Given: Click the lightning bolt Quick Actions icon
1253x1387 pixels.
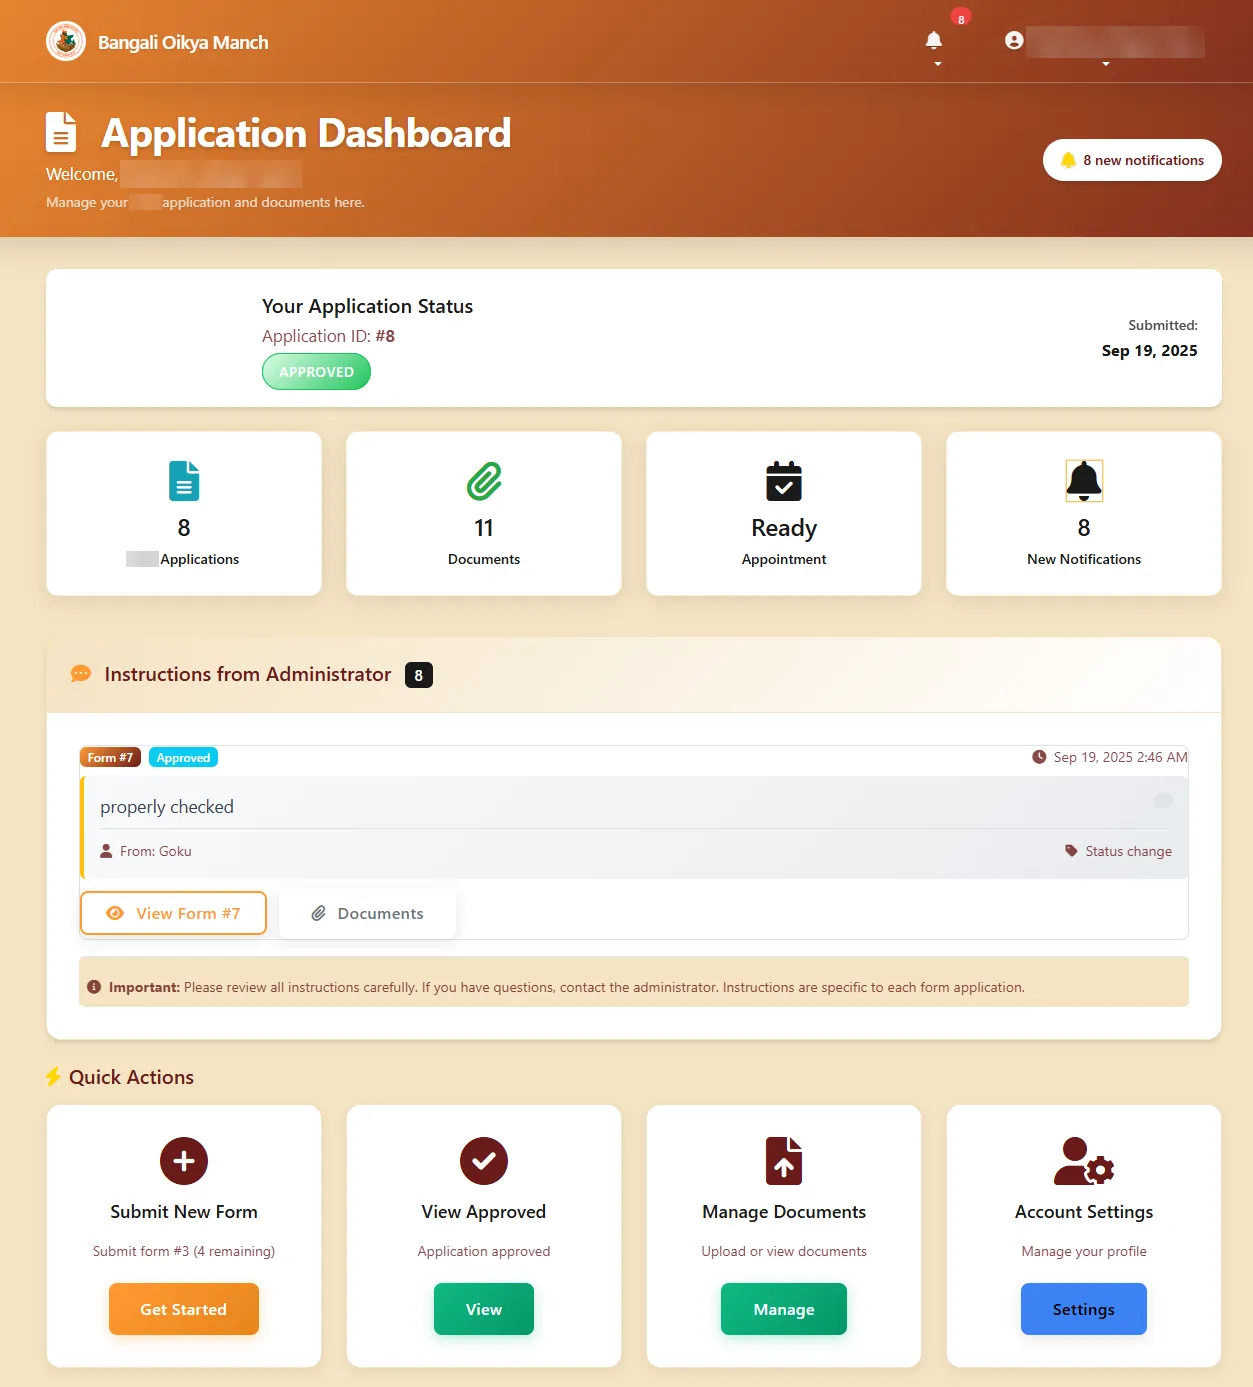Looking at the screenshot, I should point(53,1077).
